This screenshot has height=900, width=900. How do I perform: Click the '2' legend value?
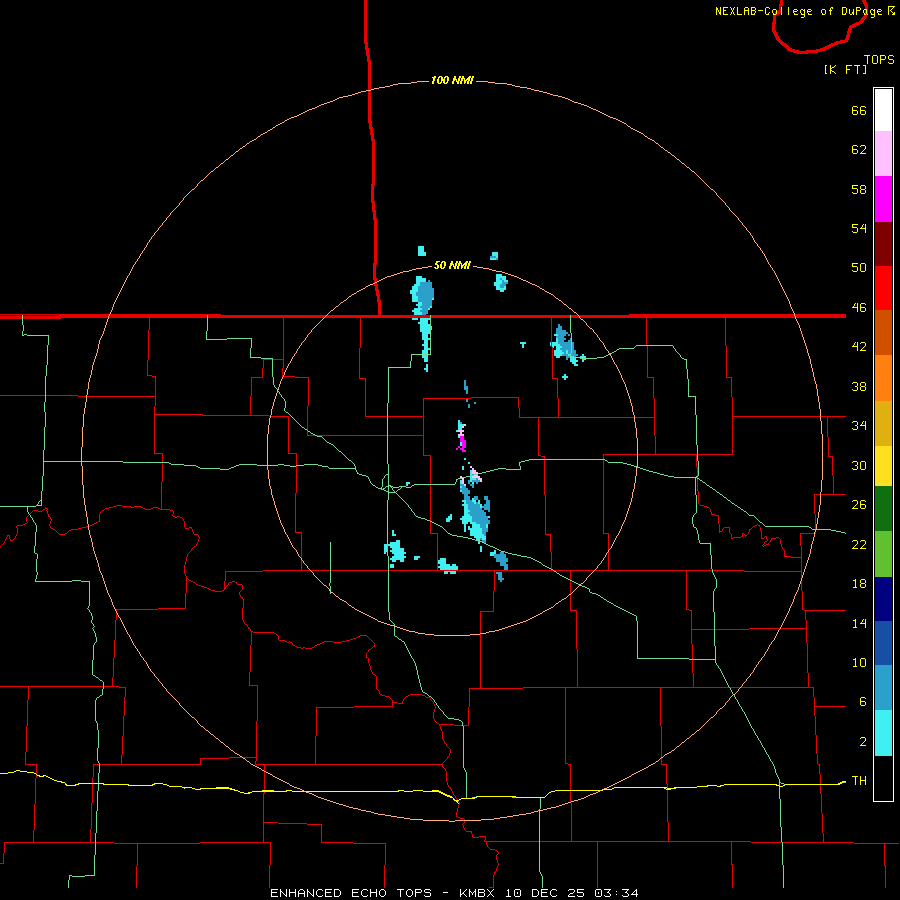click(x=863, y=742)
